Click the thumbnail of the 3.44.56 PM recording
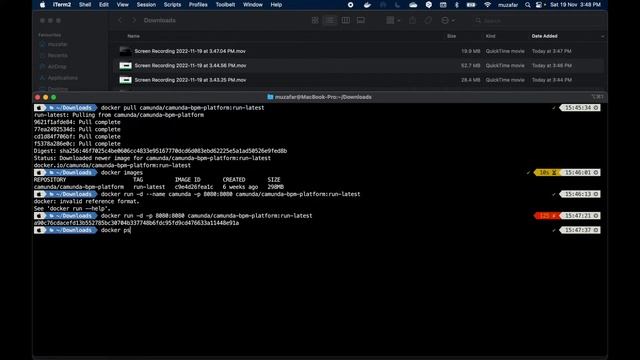Image resolution: width=640 pixels, height=360 pixels. (x=125, y=65)
